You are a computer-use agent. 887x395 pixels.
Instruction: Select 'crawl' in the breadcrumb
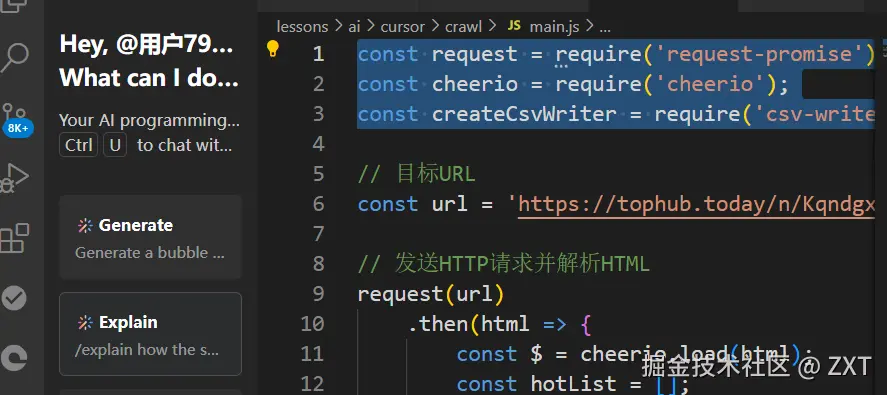point(463,27)
